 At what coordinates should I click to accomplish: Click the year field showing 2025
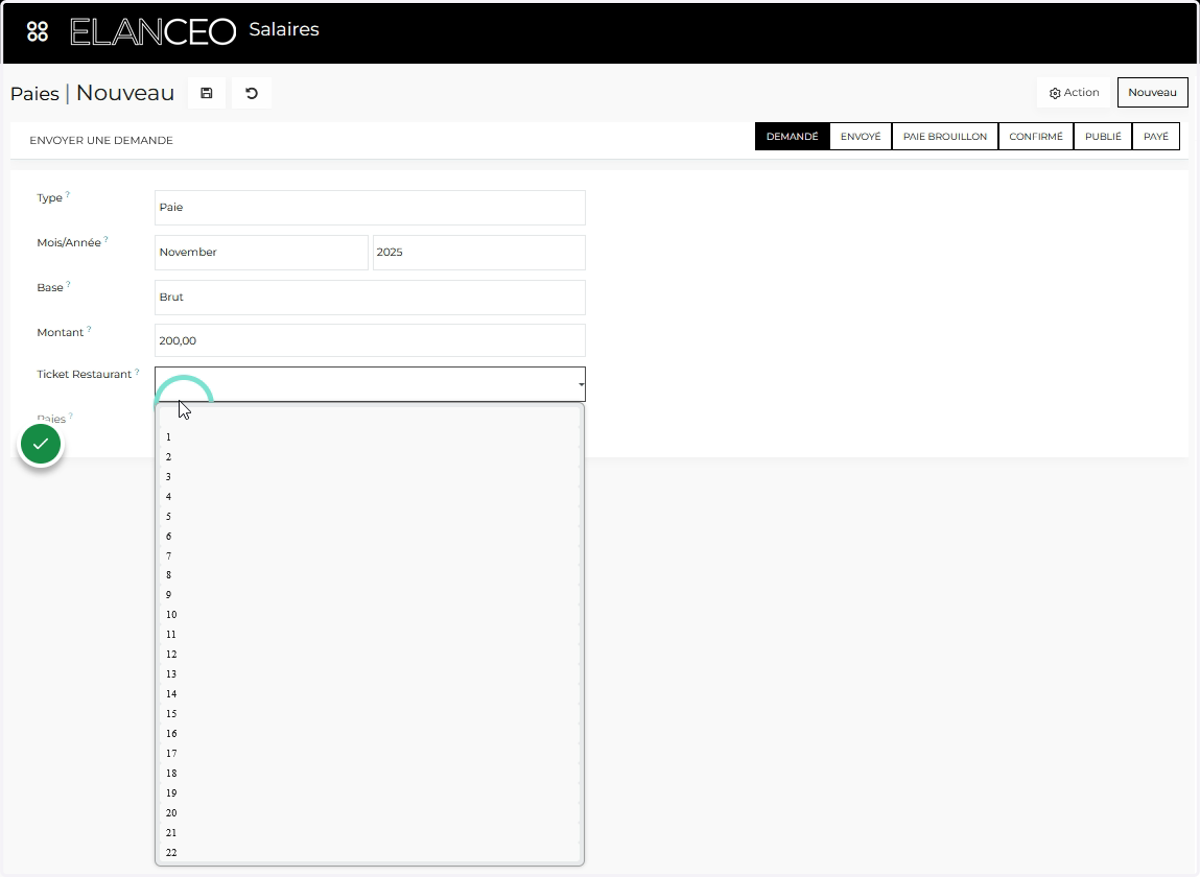coord(479,252)
